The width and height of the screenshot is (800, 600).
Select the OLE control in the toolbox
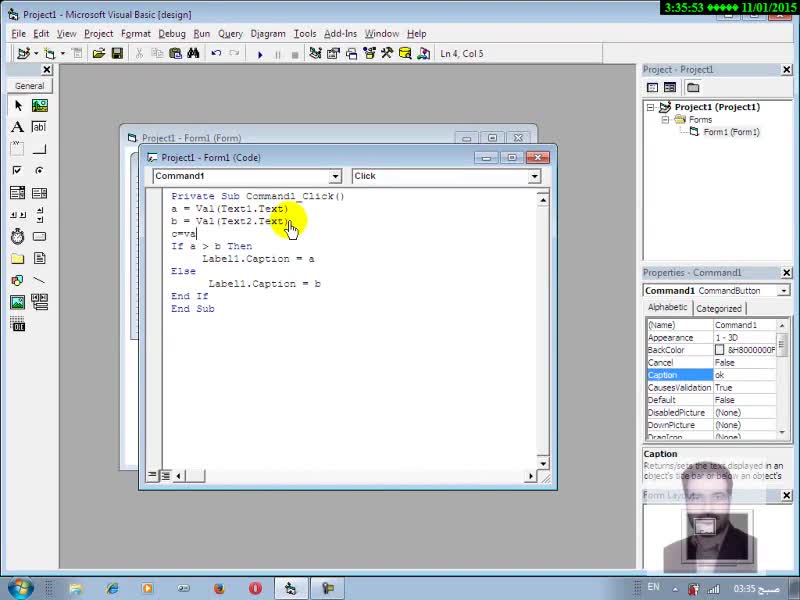point(17,324)
